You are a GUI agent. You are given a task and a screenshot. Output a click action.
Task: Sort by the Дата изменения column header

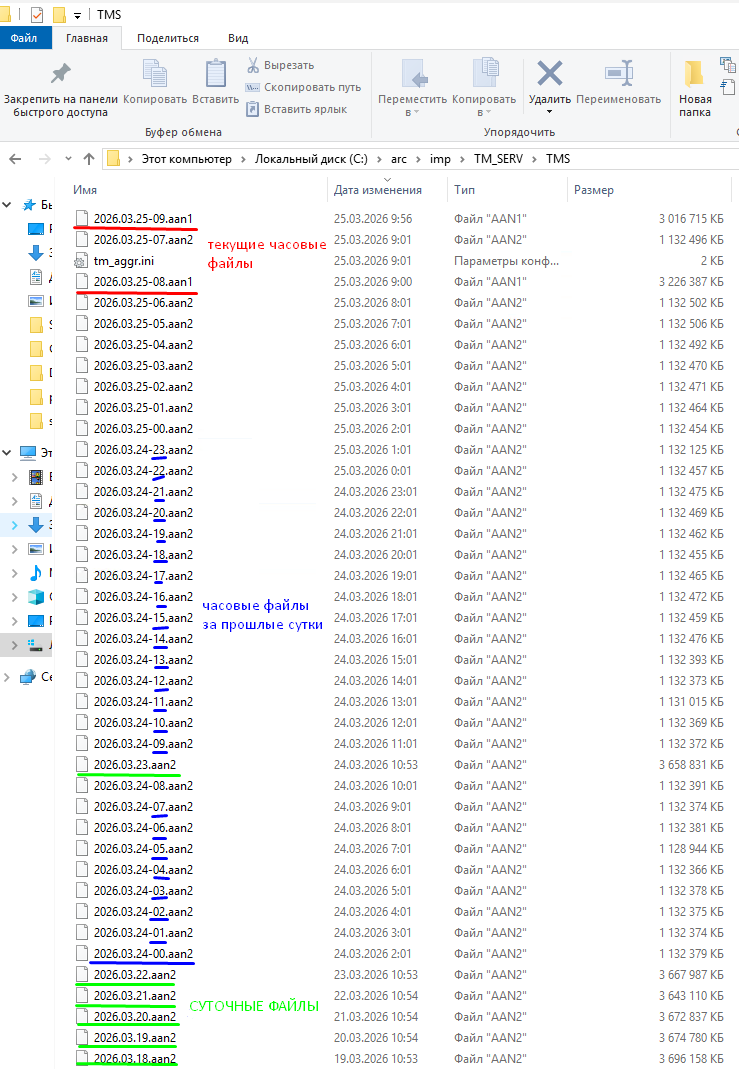click(x=377, y=190)
